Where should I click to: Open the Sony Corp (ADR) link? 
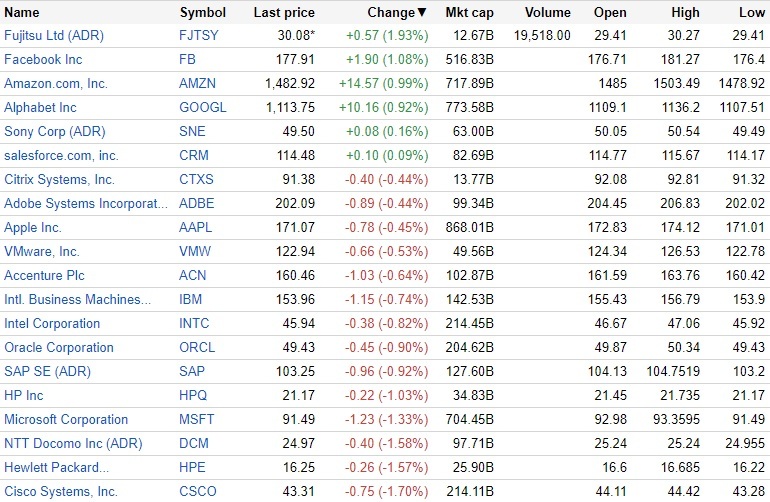coord(54,132)
